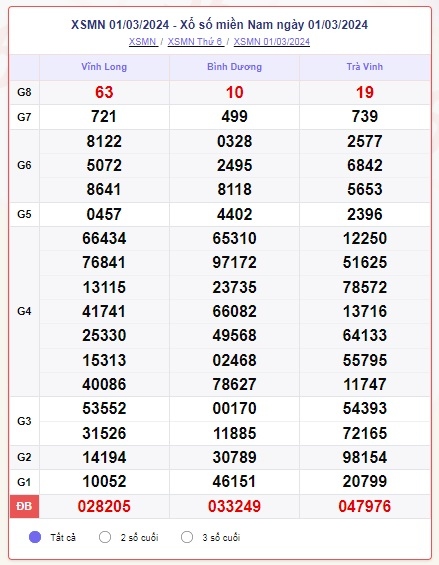Select the Trà Vinh column header
This screenshot has height=565, width=439.
tap(365, 67)
